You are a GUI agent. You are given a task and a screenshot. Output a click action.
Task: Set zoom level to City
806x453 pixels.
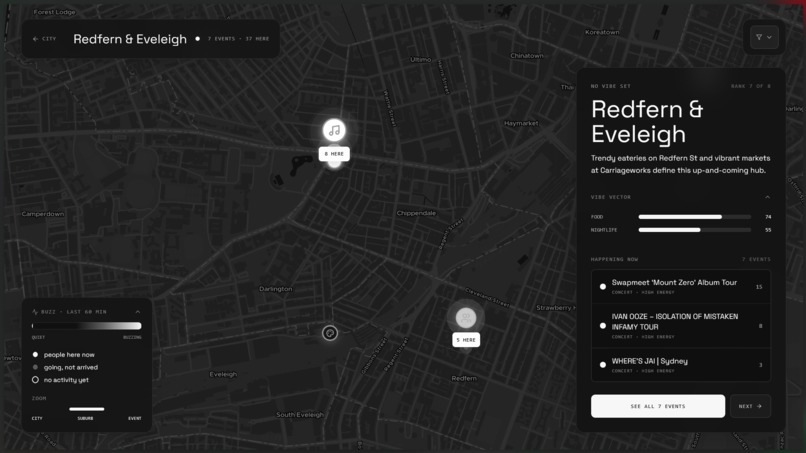[37, 419]
